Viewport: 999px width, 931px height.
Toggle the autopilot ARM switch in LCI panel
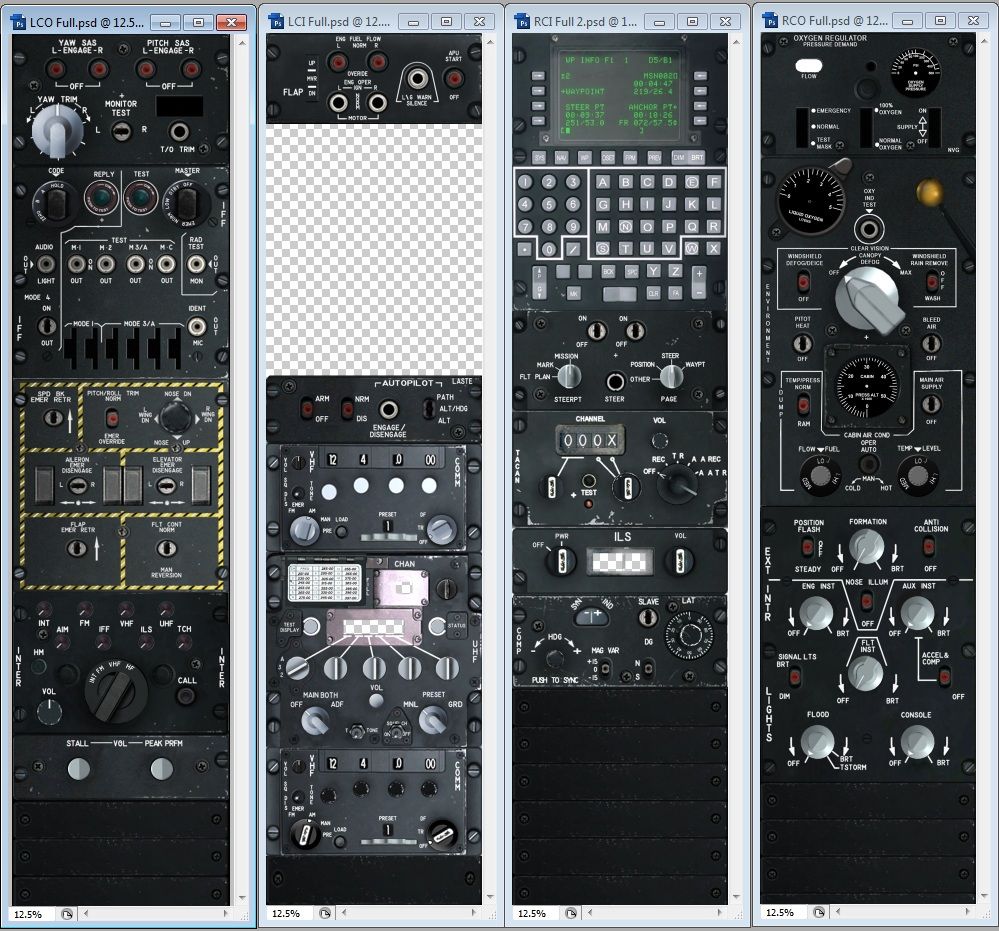[x=308, y=408]
